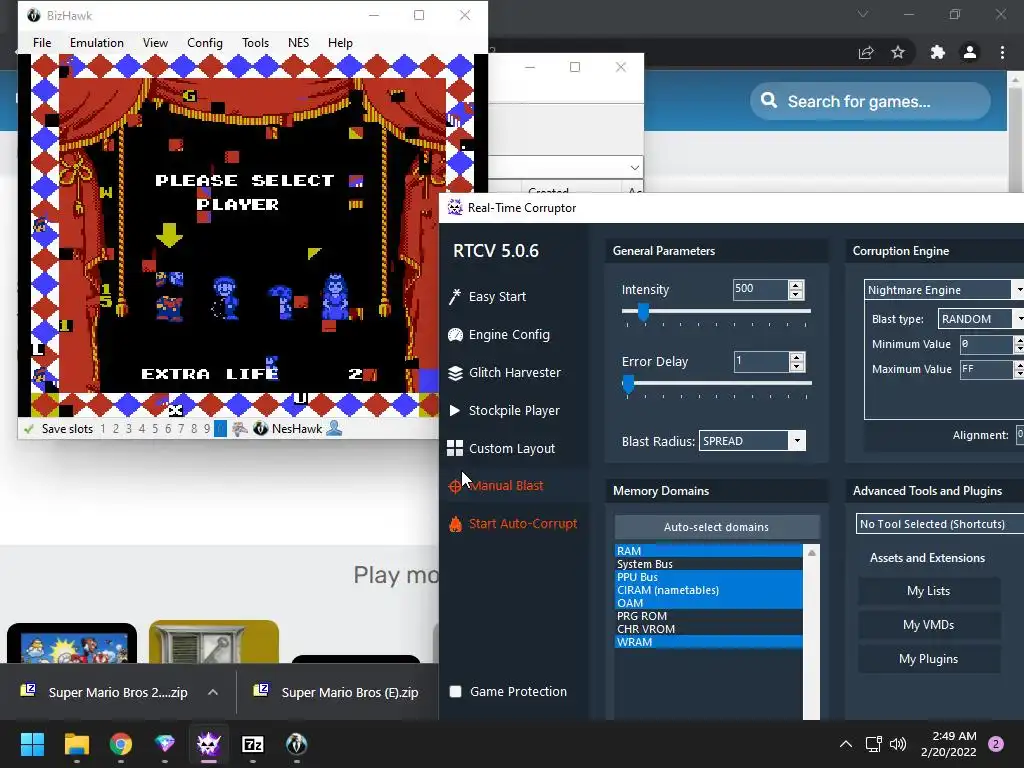Open My Lists

[x=929, y=591]
